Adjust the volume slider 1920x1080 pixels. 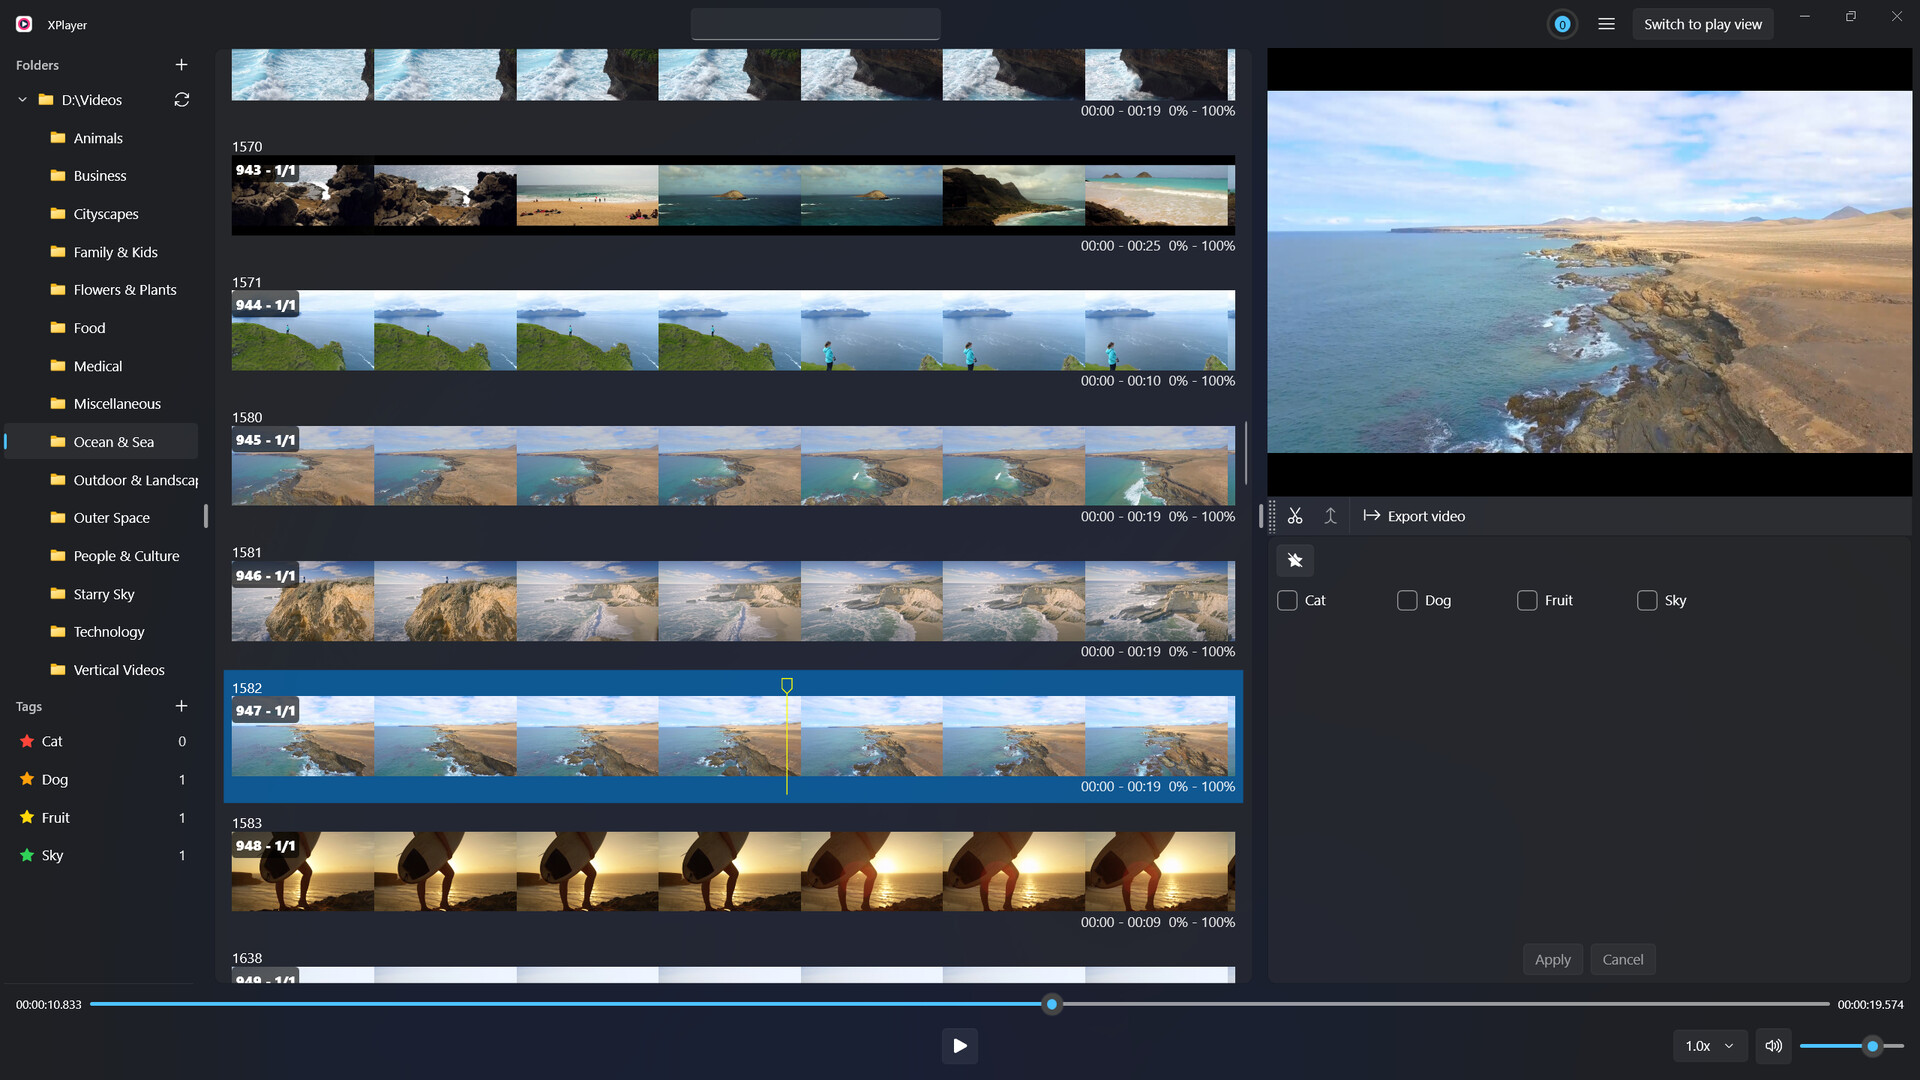pos(1872,1046)
